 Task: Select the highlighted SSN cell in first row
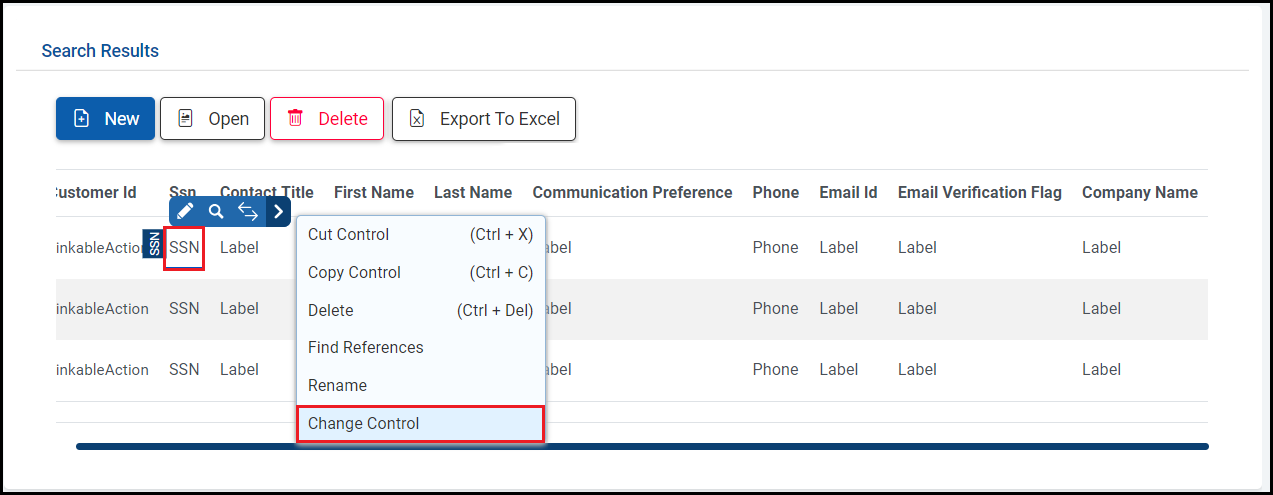point(184,248)
